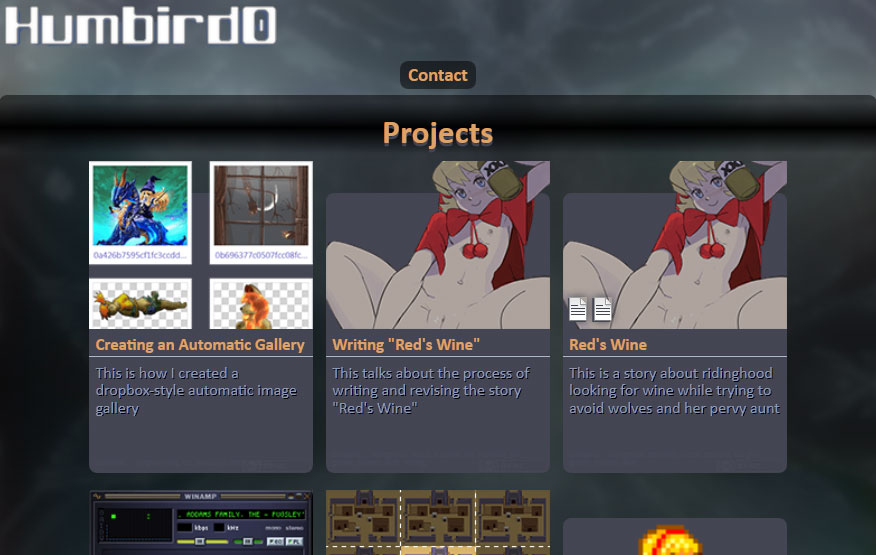Click the writing and revising process description
Image resolution: width=876 pixels, height=555 pixels.
pyautogui.click(x=431, y=391)
